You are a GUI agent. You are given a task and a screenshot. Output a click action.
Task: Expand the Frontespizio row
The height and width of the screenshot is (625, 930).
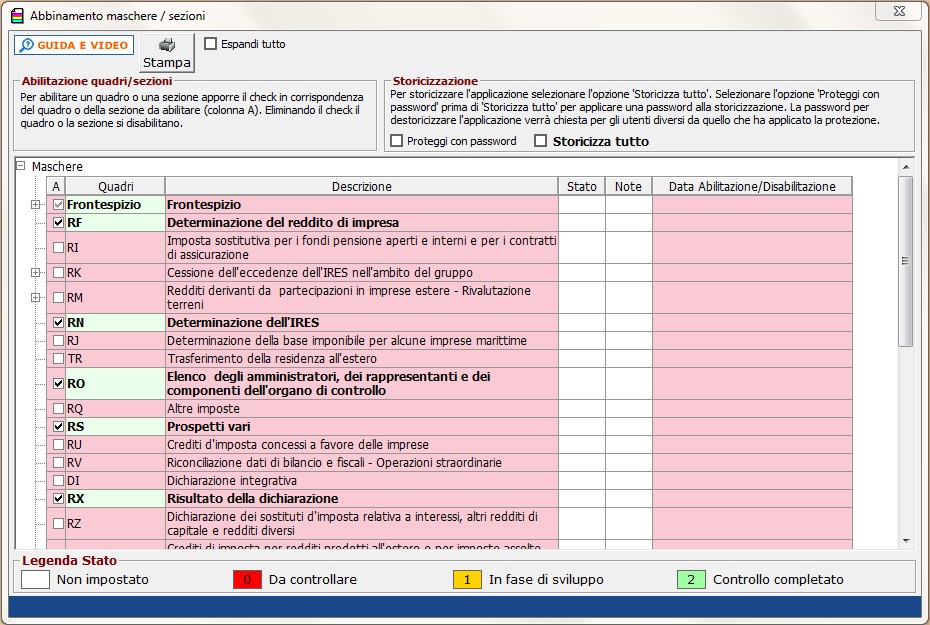36,205
